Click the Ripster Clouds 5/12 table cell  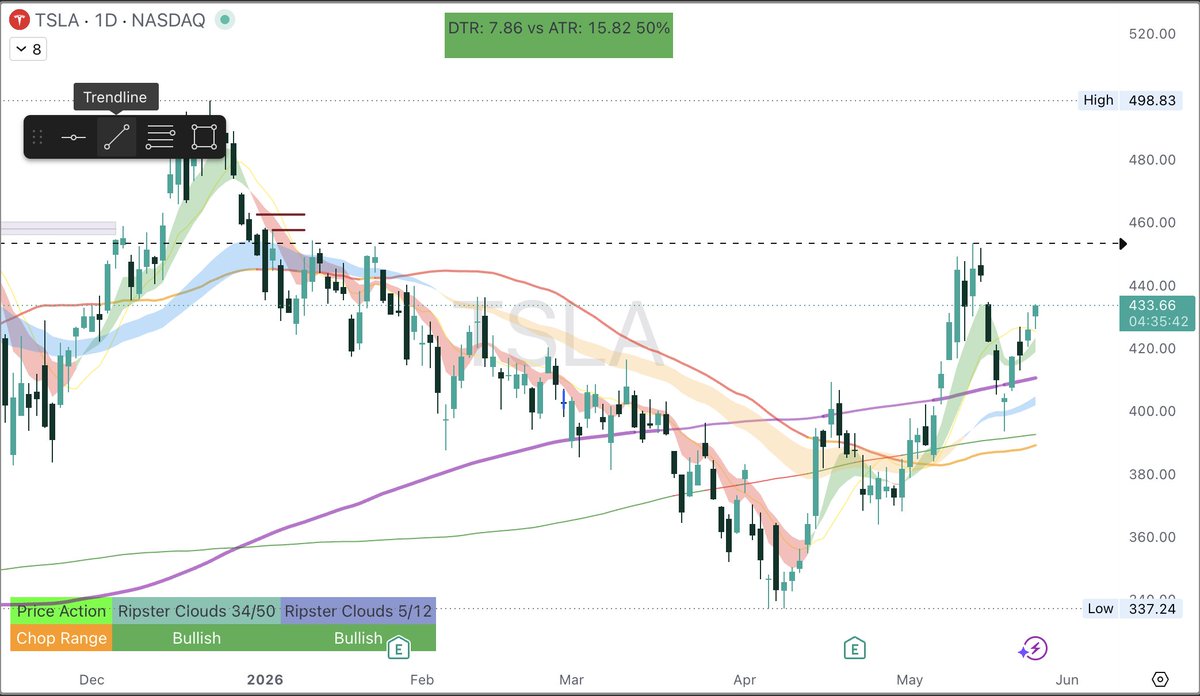coord(358,612)
